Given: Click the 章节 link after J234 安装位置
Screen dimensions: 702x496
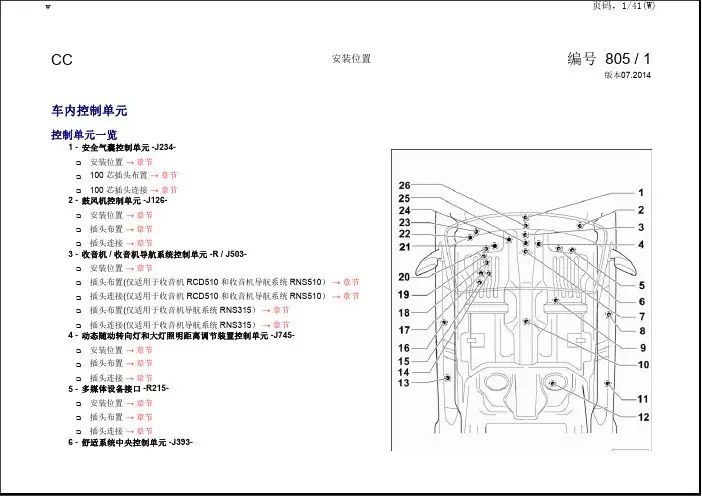Looking at the screenshot, I should click(x=145, y=162).
